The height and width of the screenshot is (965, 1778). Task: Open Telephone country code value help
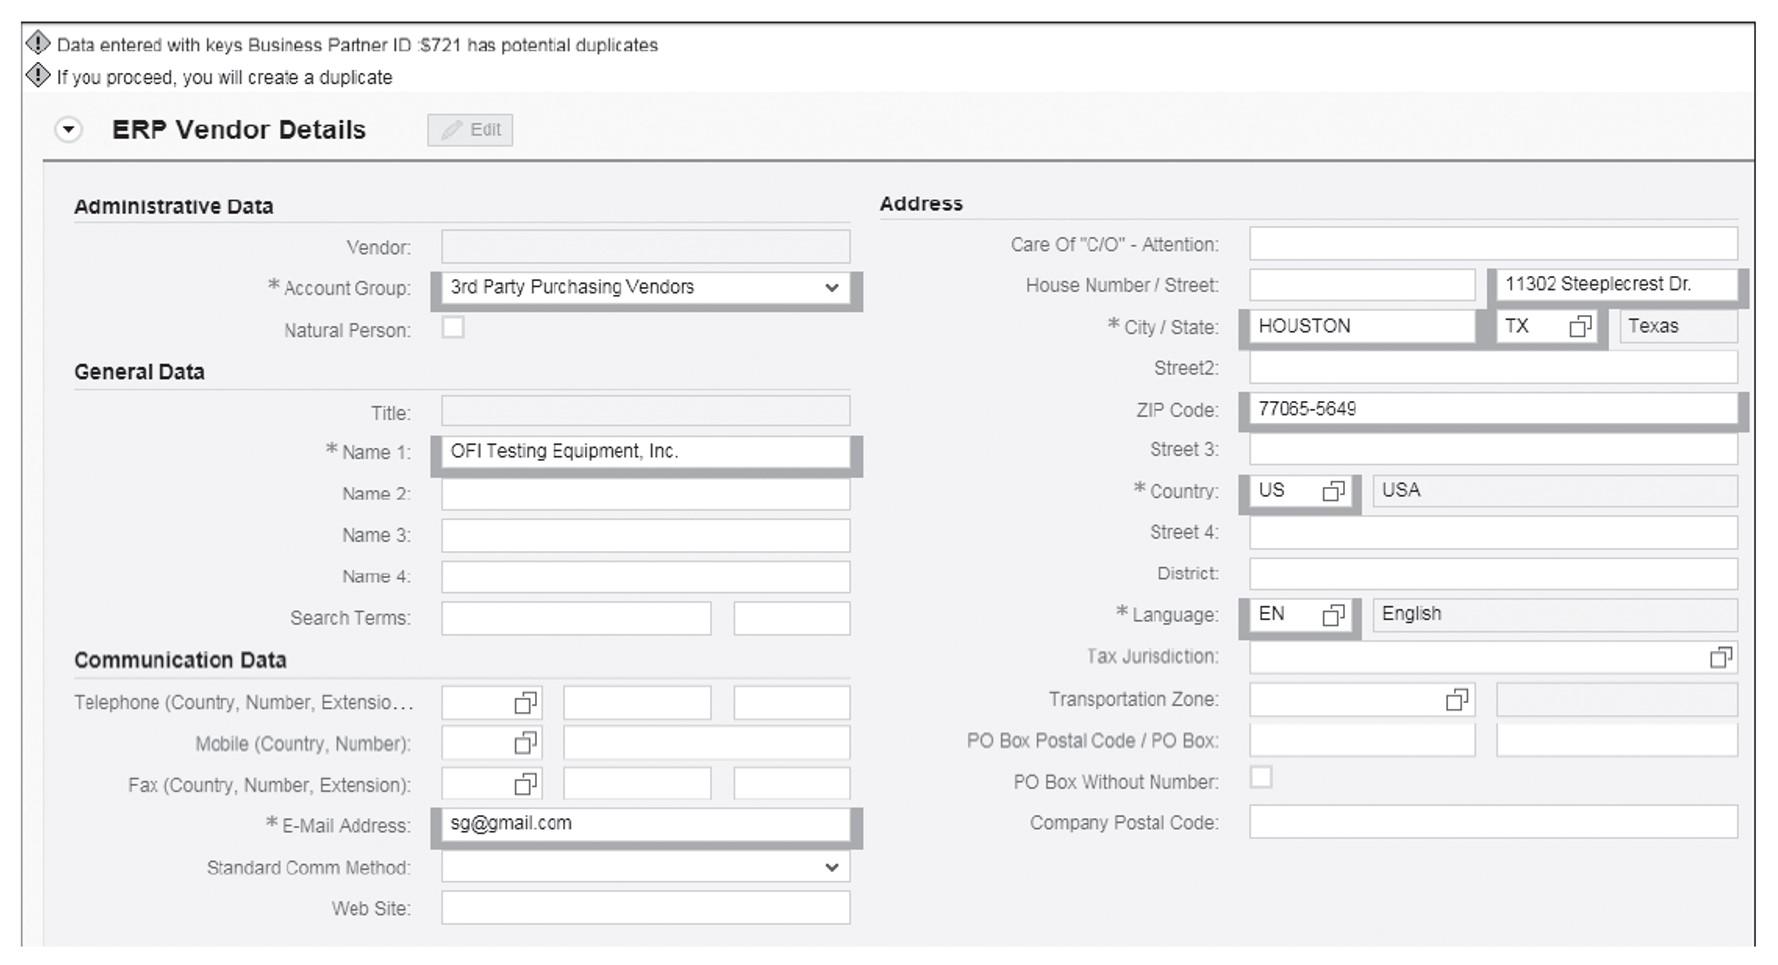(x=524, y=702)
